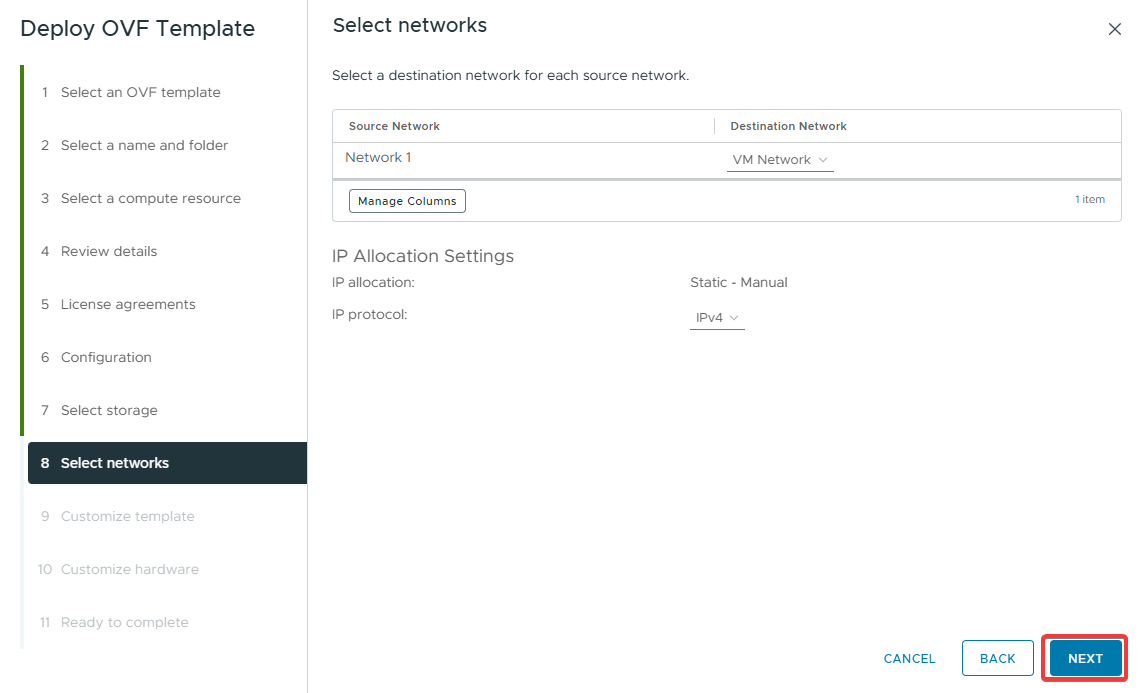Open step 5 License agreements
The height and width of the screenshot is (693, 1142).
point(128,304)
